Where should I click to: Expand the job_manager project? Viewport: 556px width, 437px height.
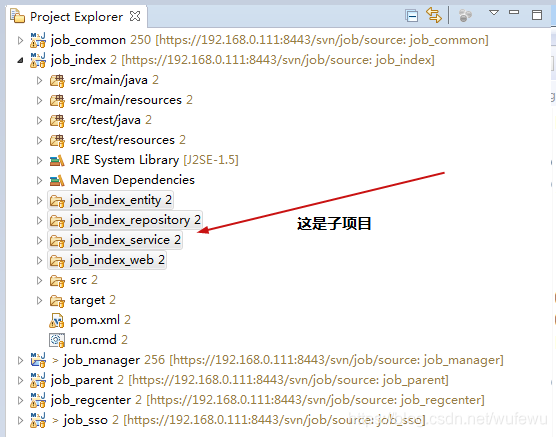click(x=21, y=360)
